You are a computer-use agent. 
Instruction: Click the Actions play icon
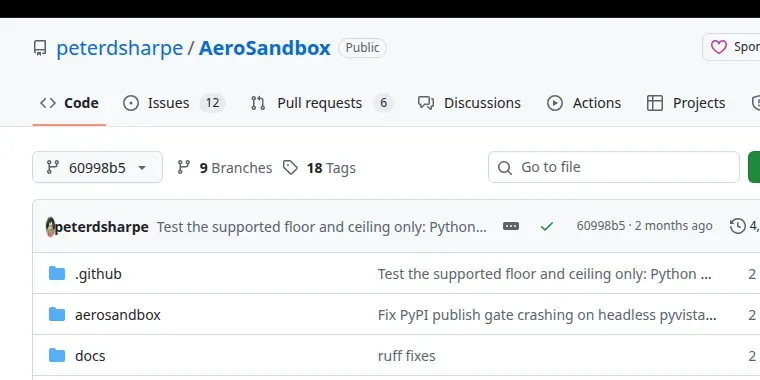pos(555,103)
